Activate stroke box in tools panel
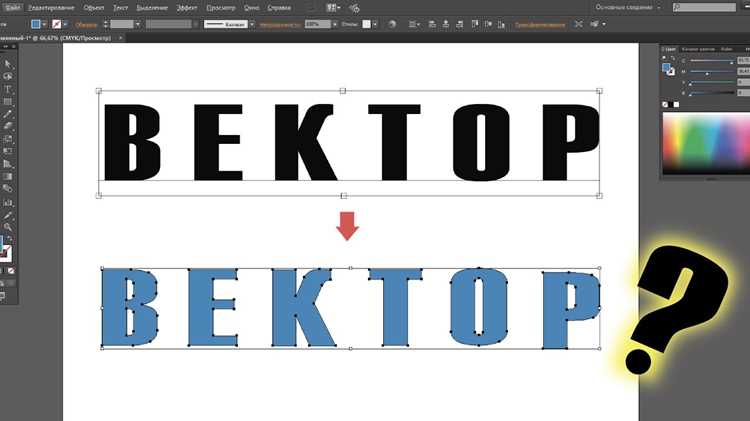This screenshot has height=421, width=750. (x=5, y=254)
